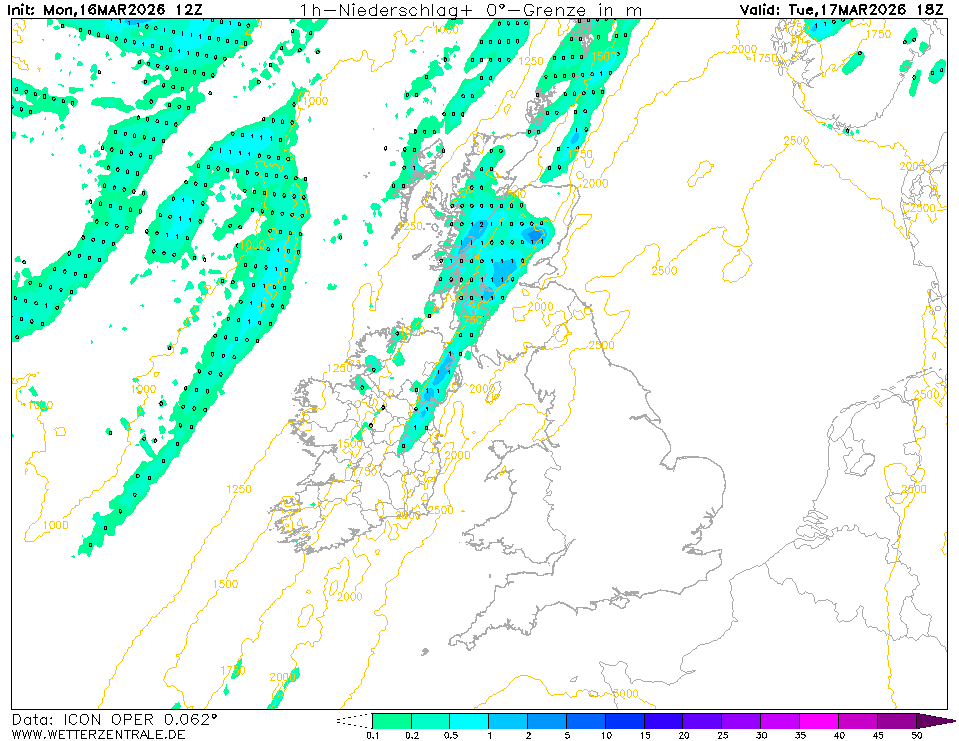Click the '1h-Niederschlag+ 0°-Grenze in m' title
This screenshot has height=741, width=959.
coord(470,10)
